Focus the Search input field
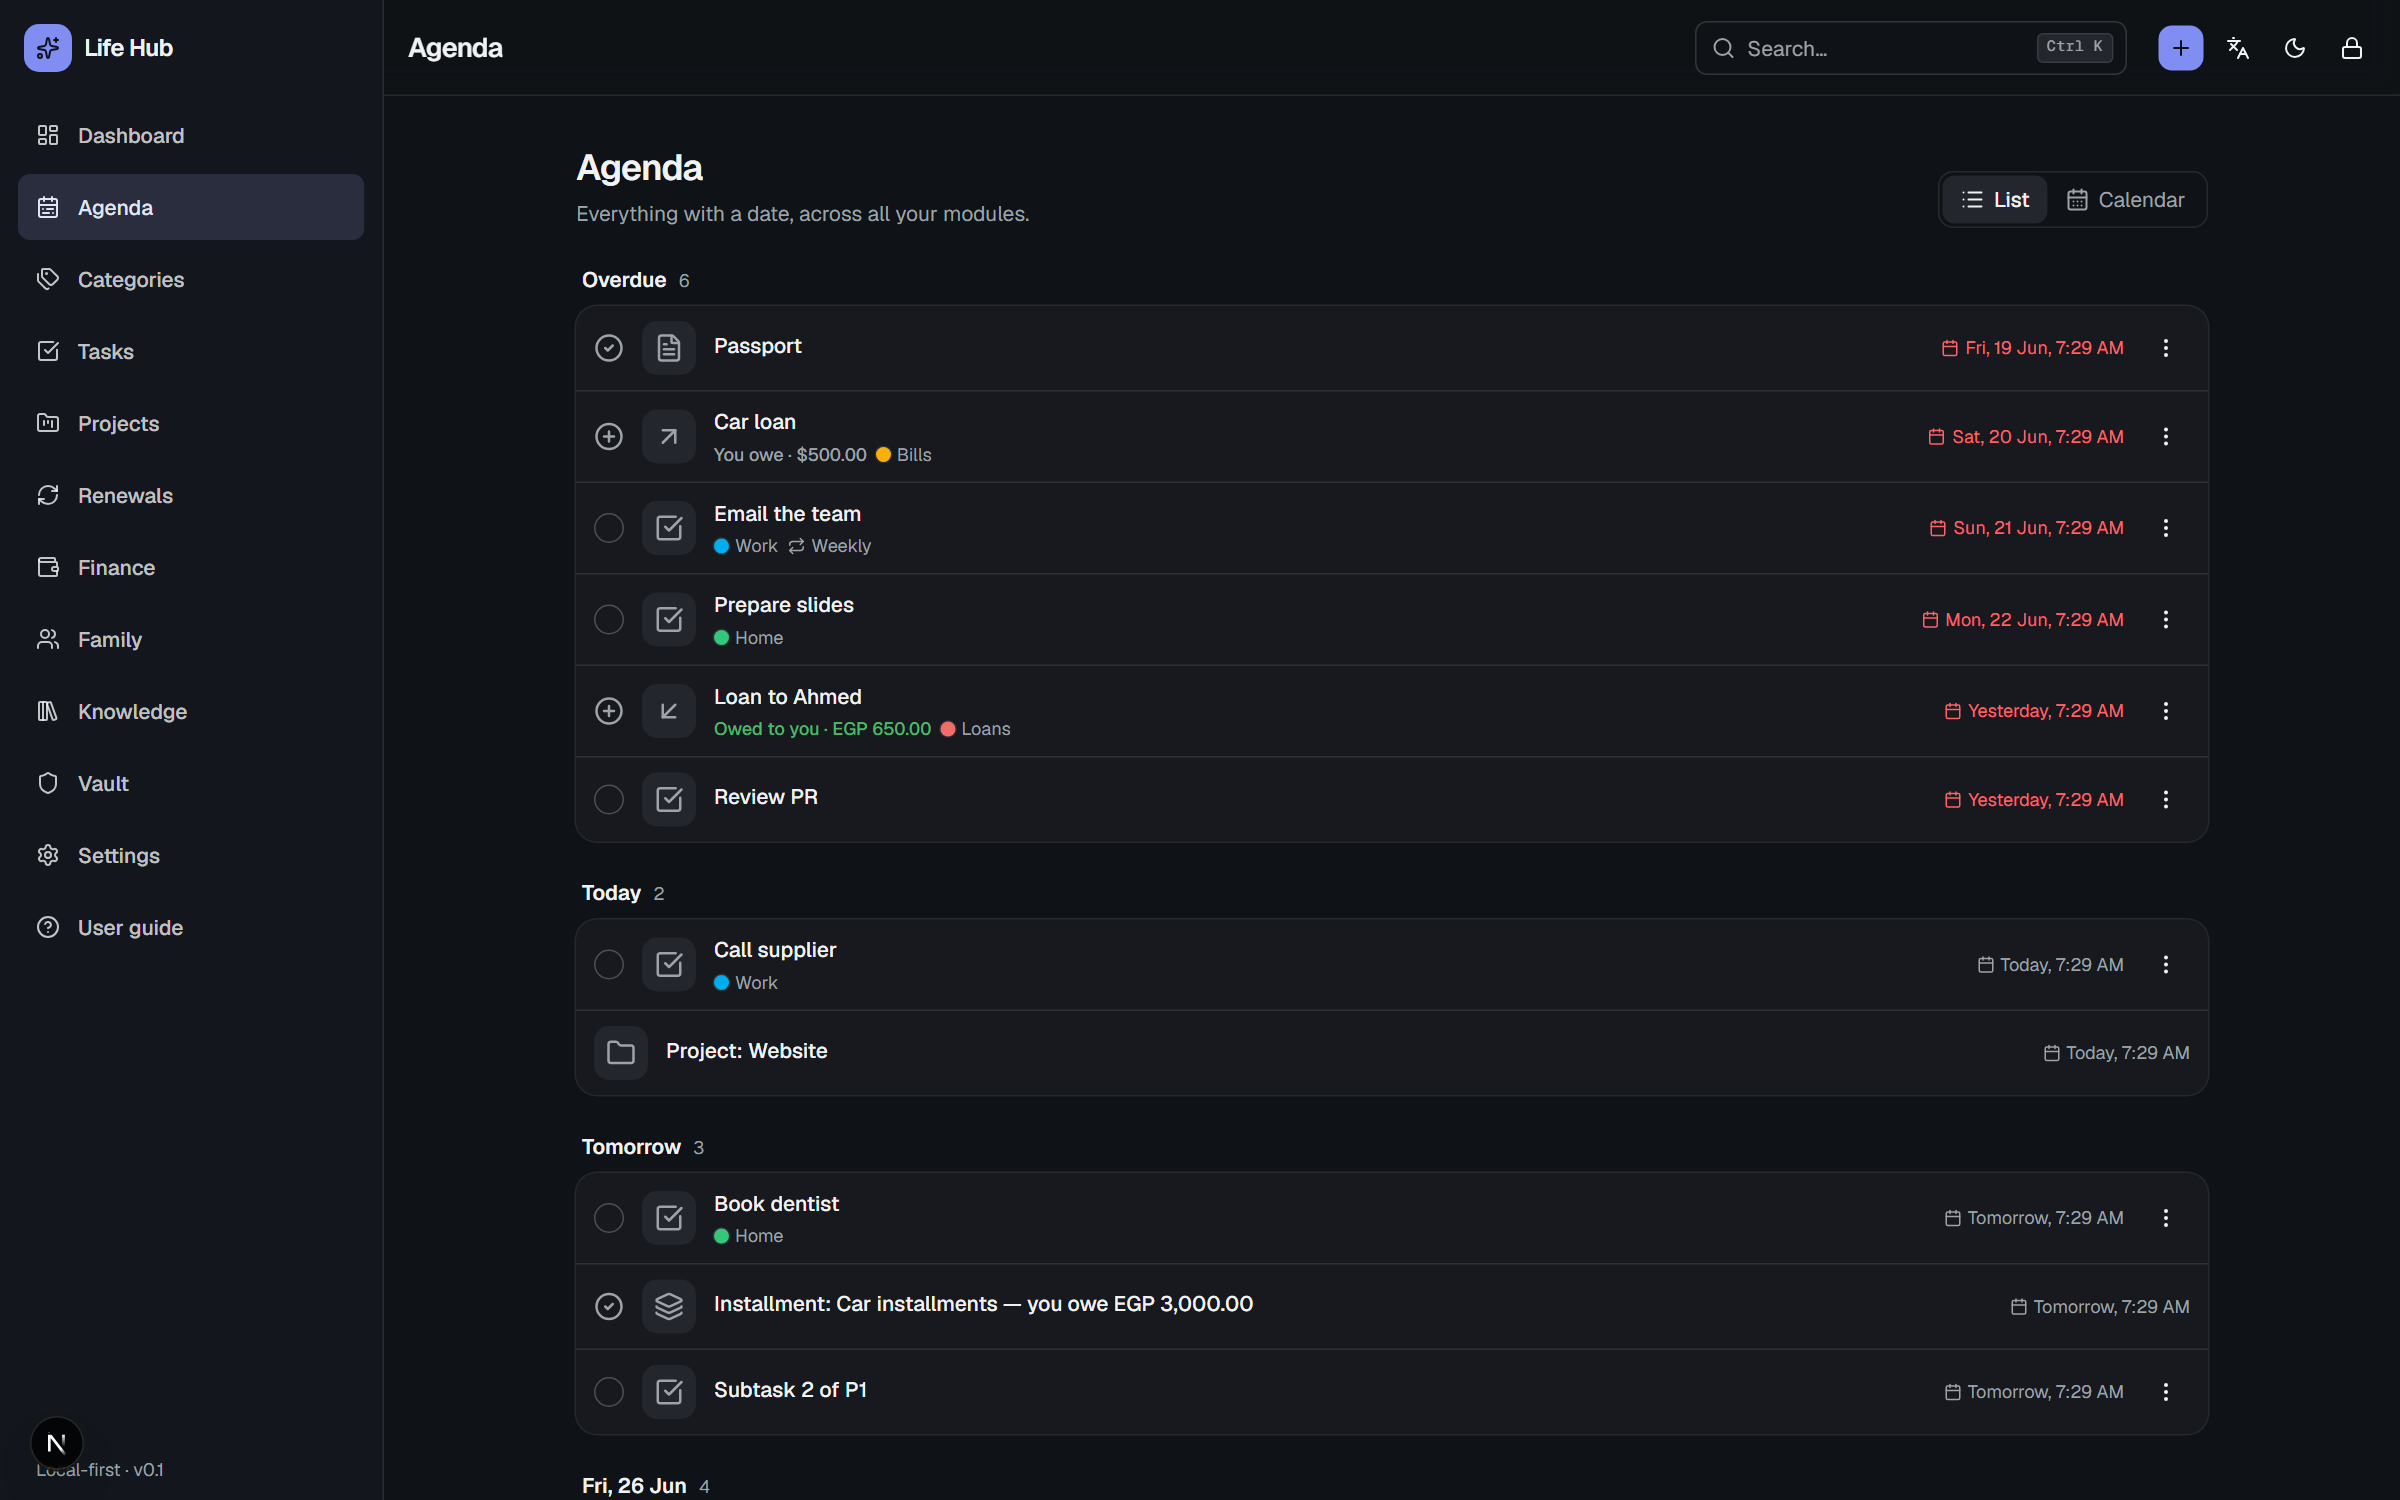 click(x=1910, y=48)
